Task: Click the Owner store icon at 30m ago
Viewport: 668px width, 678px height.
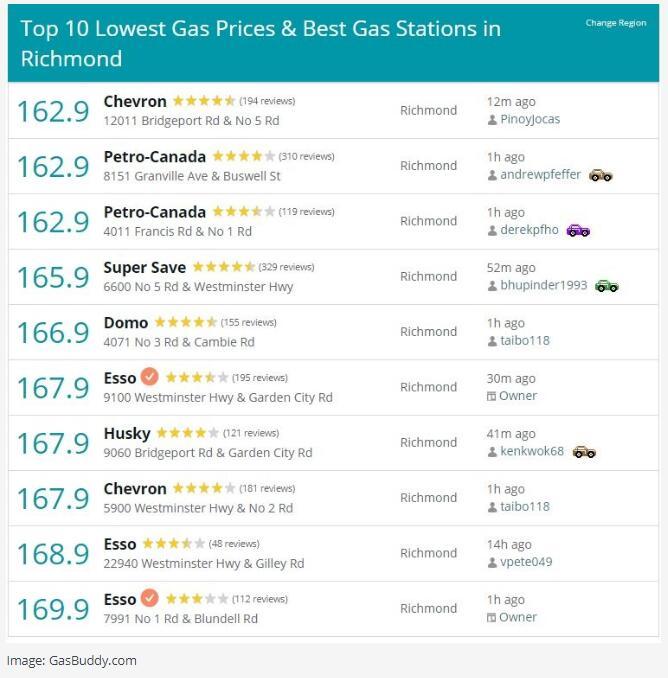Action: 491,396
